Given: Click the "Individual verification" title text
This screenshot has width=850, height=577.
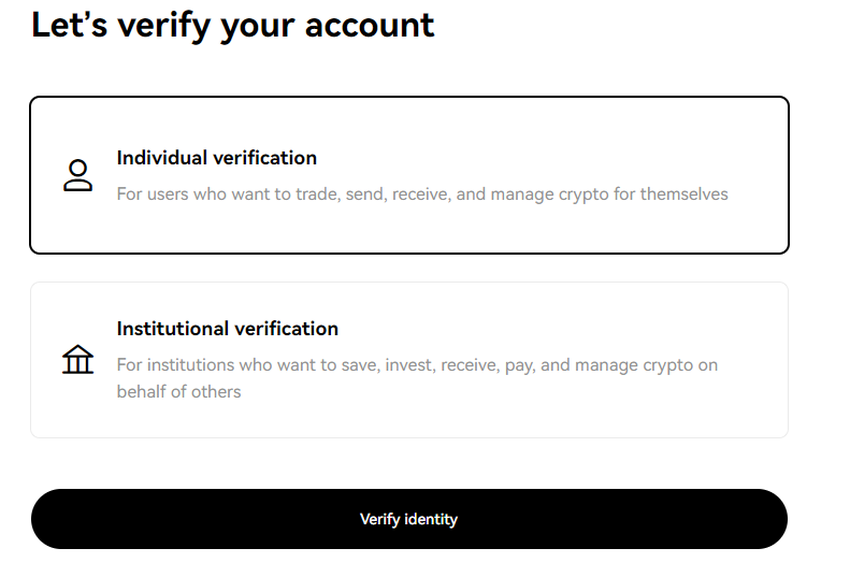Looking at the screenshot, I should 216,158.
